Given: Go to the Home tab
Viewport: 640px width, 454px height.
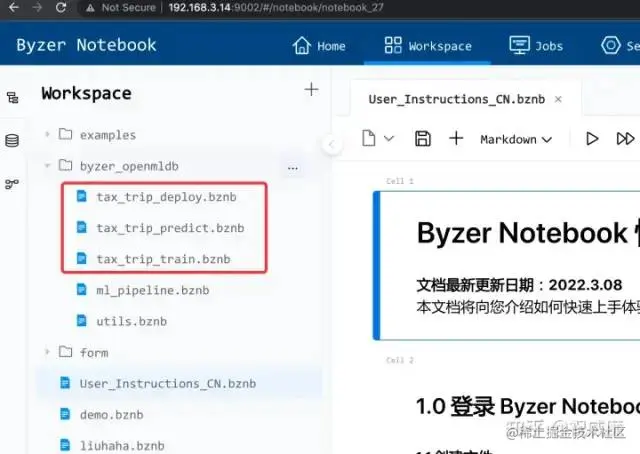Looking at the screenshot, I should pyautogui.click(x=319, y=46).
